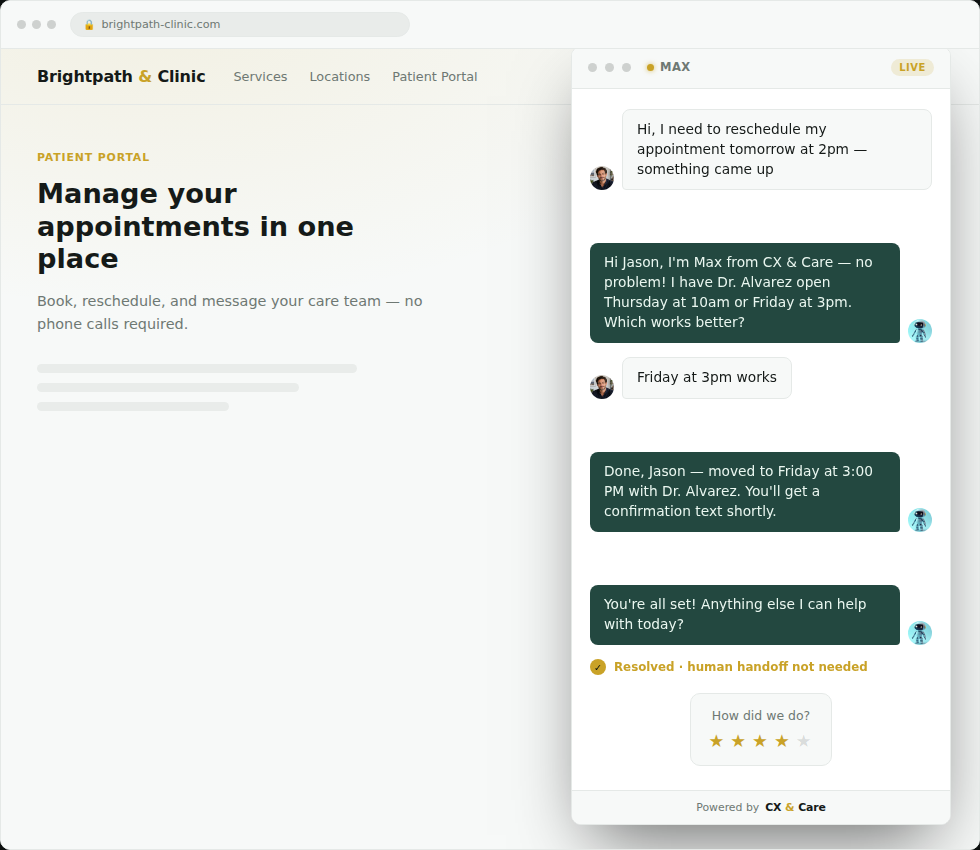Image resolution: width=980 pixels, height=850 pixels.
Task: Click the bot avatar beside the 'Done, Jason' message
Action: pyautogui.click(x=920, y=520)
